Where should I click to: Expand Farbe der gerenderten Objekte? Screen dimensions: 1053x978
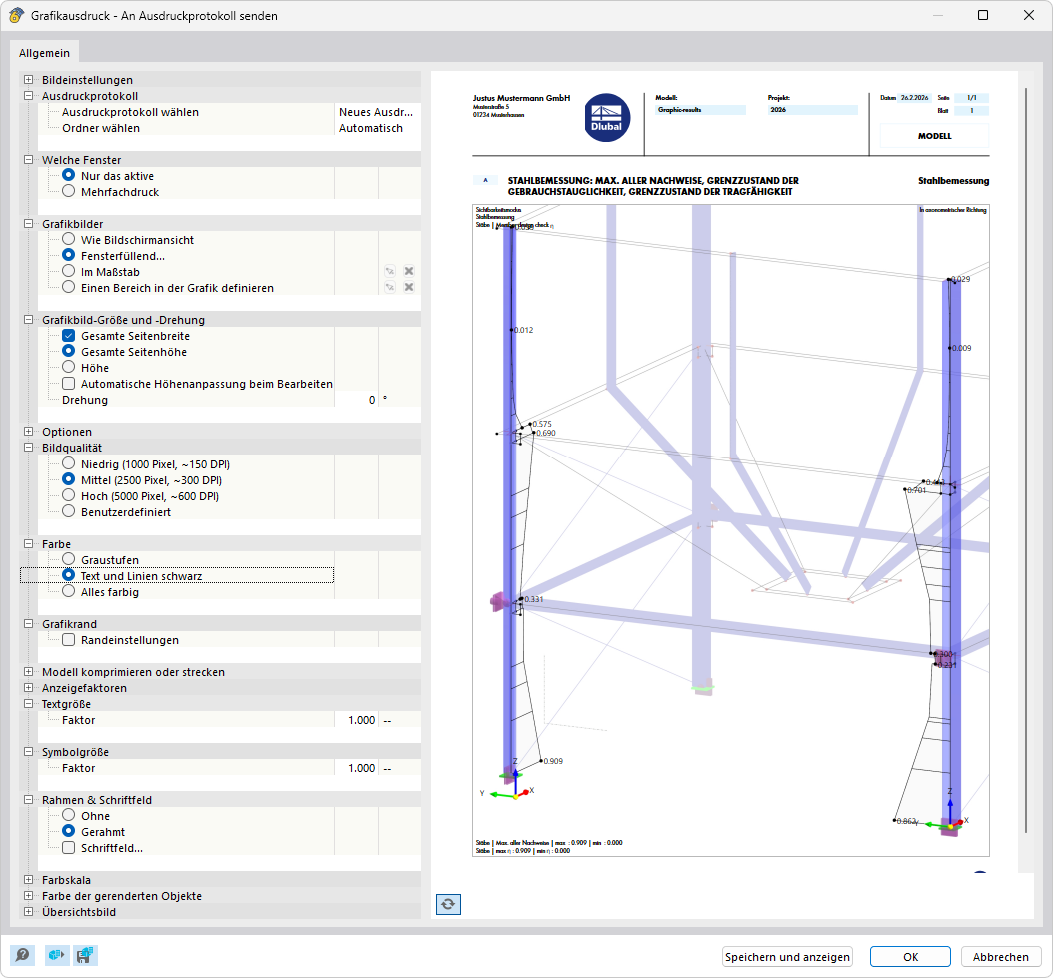coord(28,896)
